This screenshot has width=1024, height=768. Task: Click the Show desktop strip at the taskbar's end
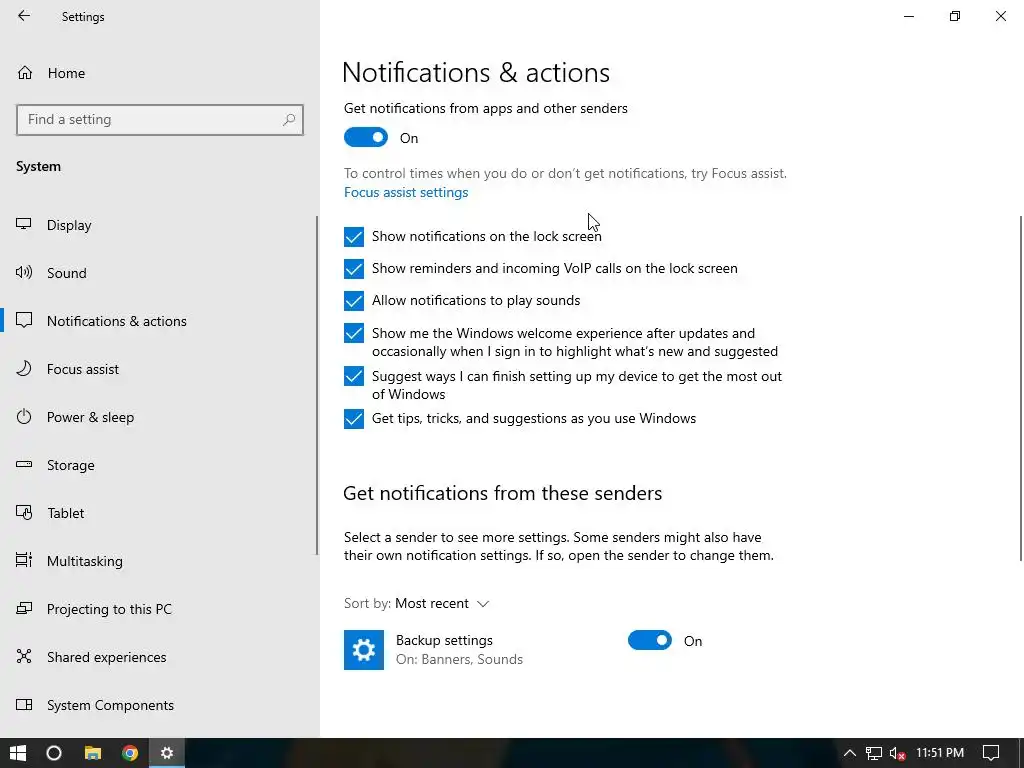pyautogui.click(x=1021, y=753)
